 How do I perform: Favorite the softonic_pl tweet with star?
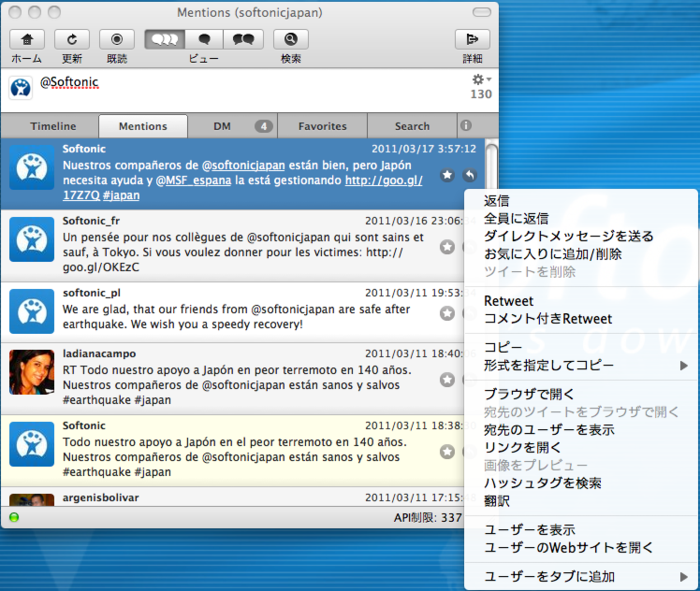click(x=447, y=313)
